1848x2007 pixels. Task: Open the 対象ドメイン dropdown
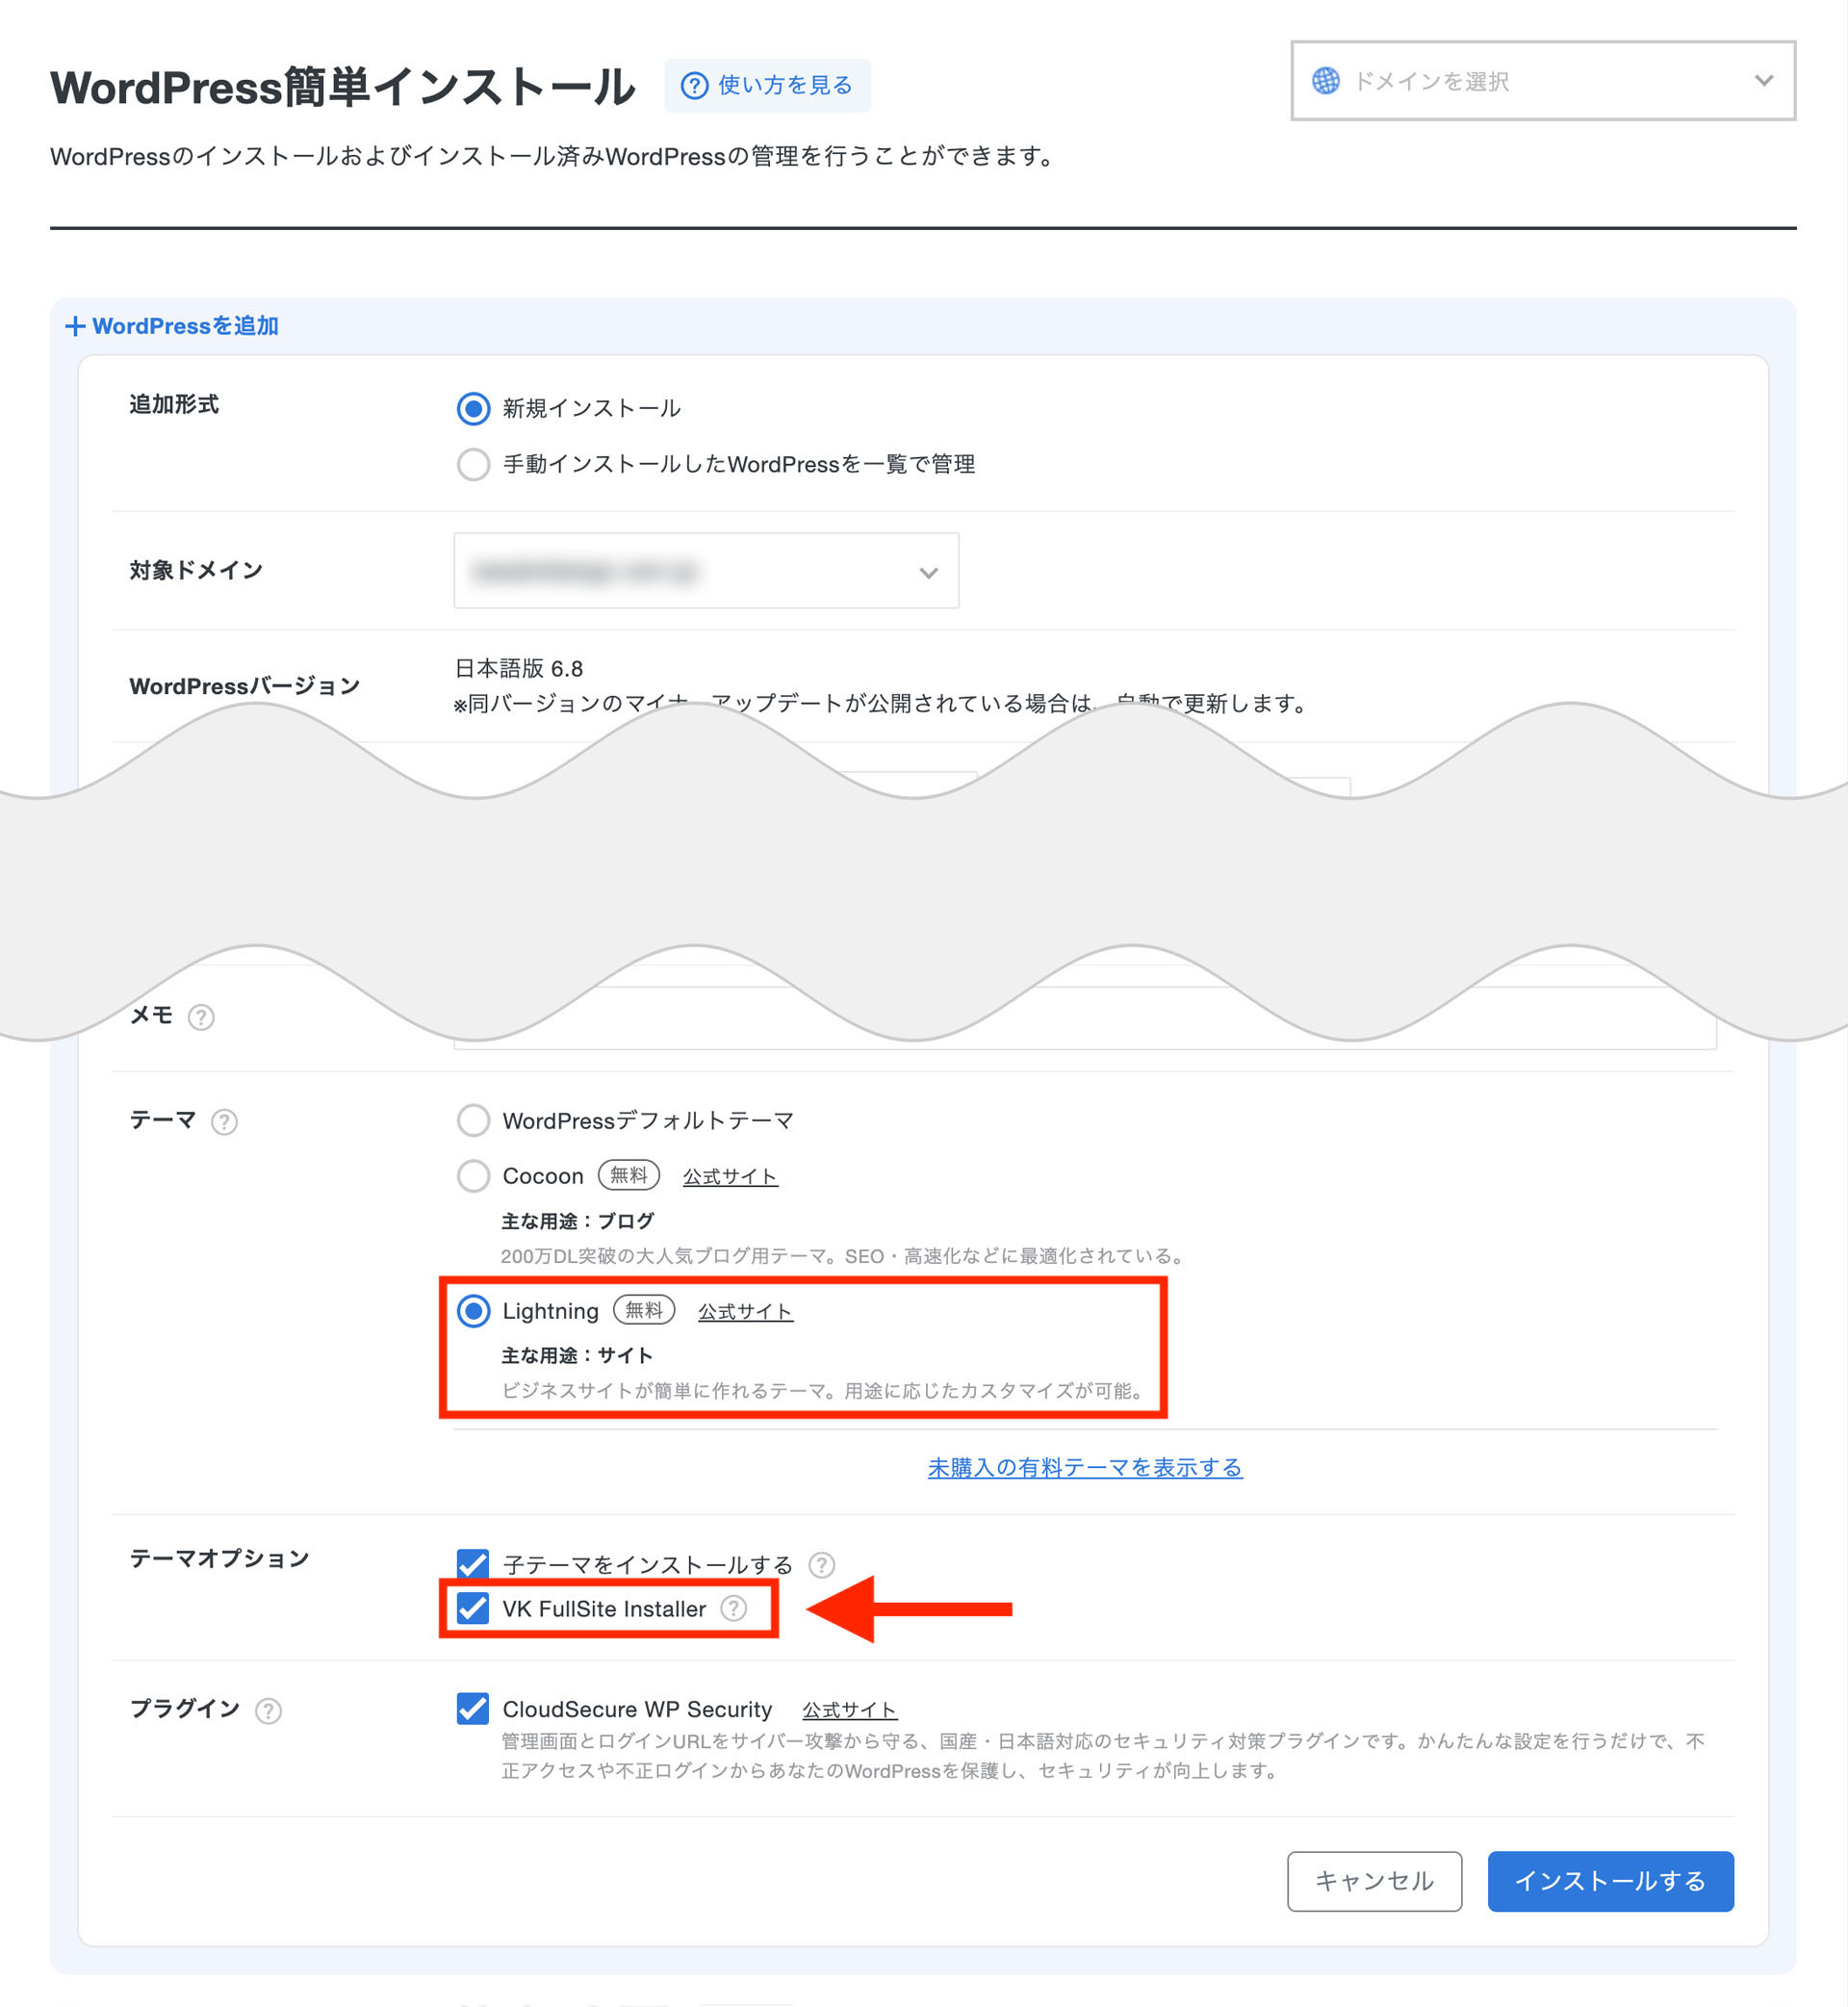tap(706, 571)
